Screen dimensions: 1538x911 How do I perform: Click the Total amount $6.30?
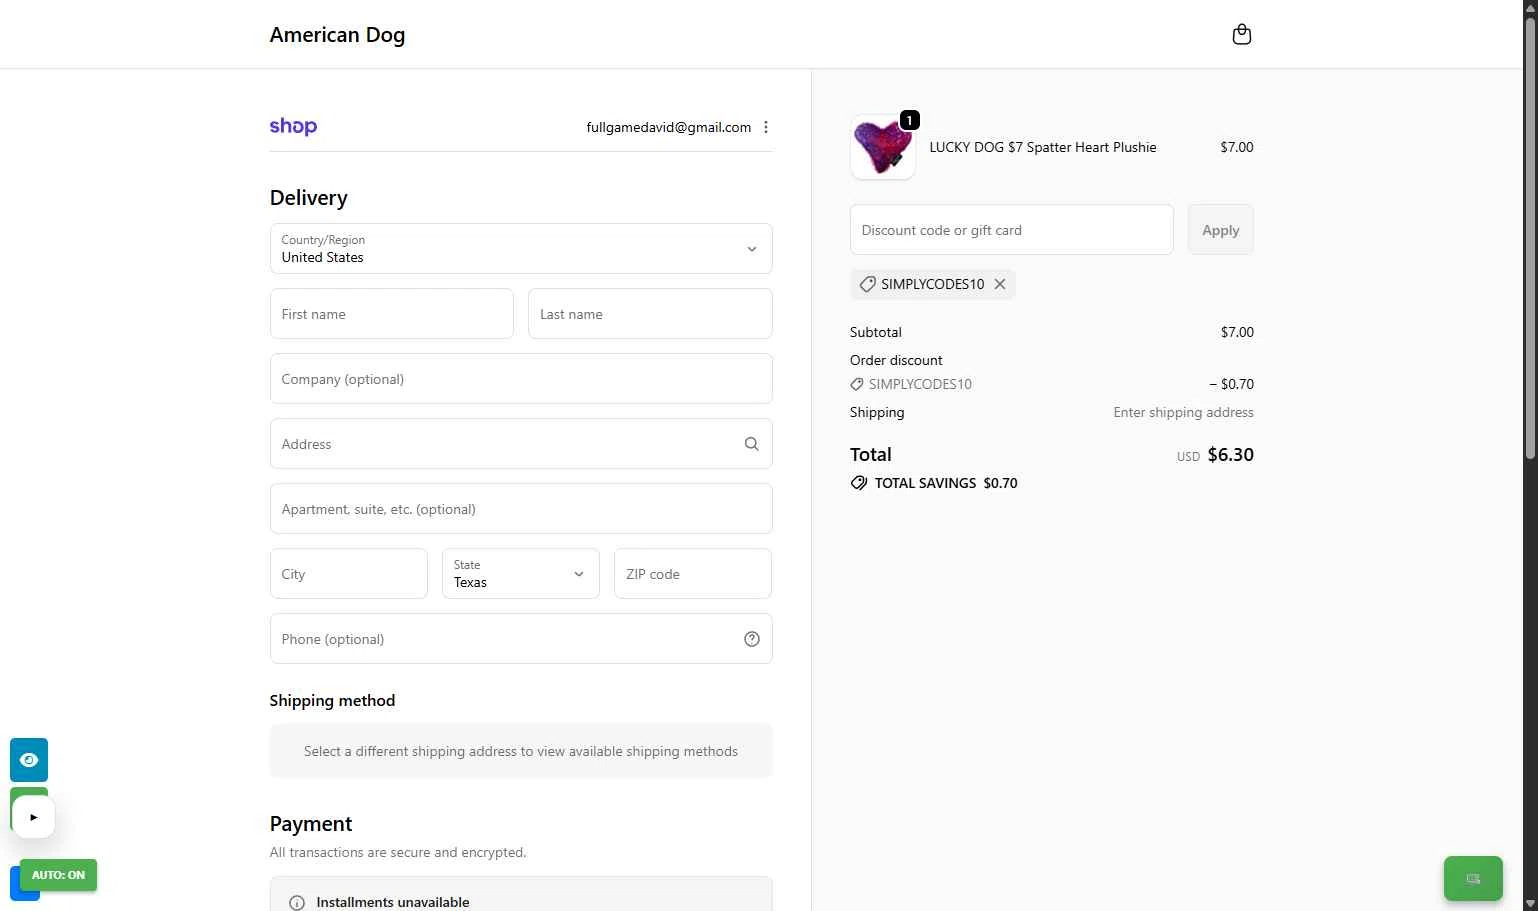coord(1230,455)
